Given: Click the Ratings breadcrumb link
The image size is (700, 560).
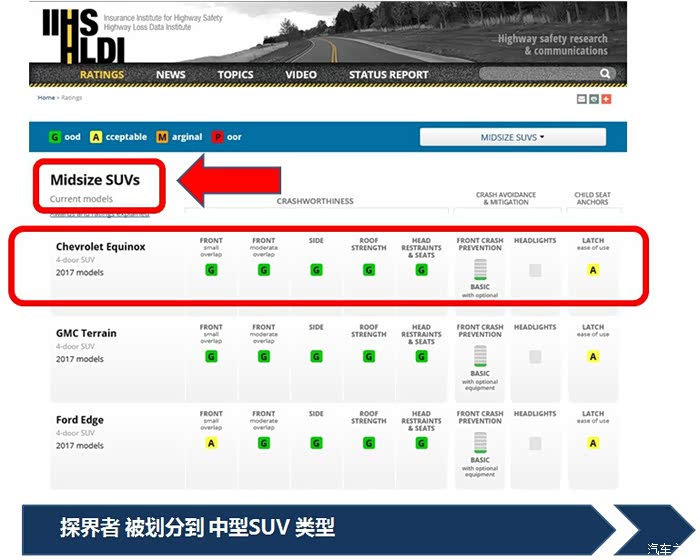Looking at the screenshot, I should point(71,97).
